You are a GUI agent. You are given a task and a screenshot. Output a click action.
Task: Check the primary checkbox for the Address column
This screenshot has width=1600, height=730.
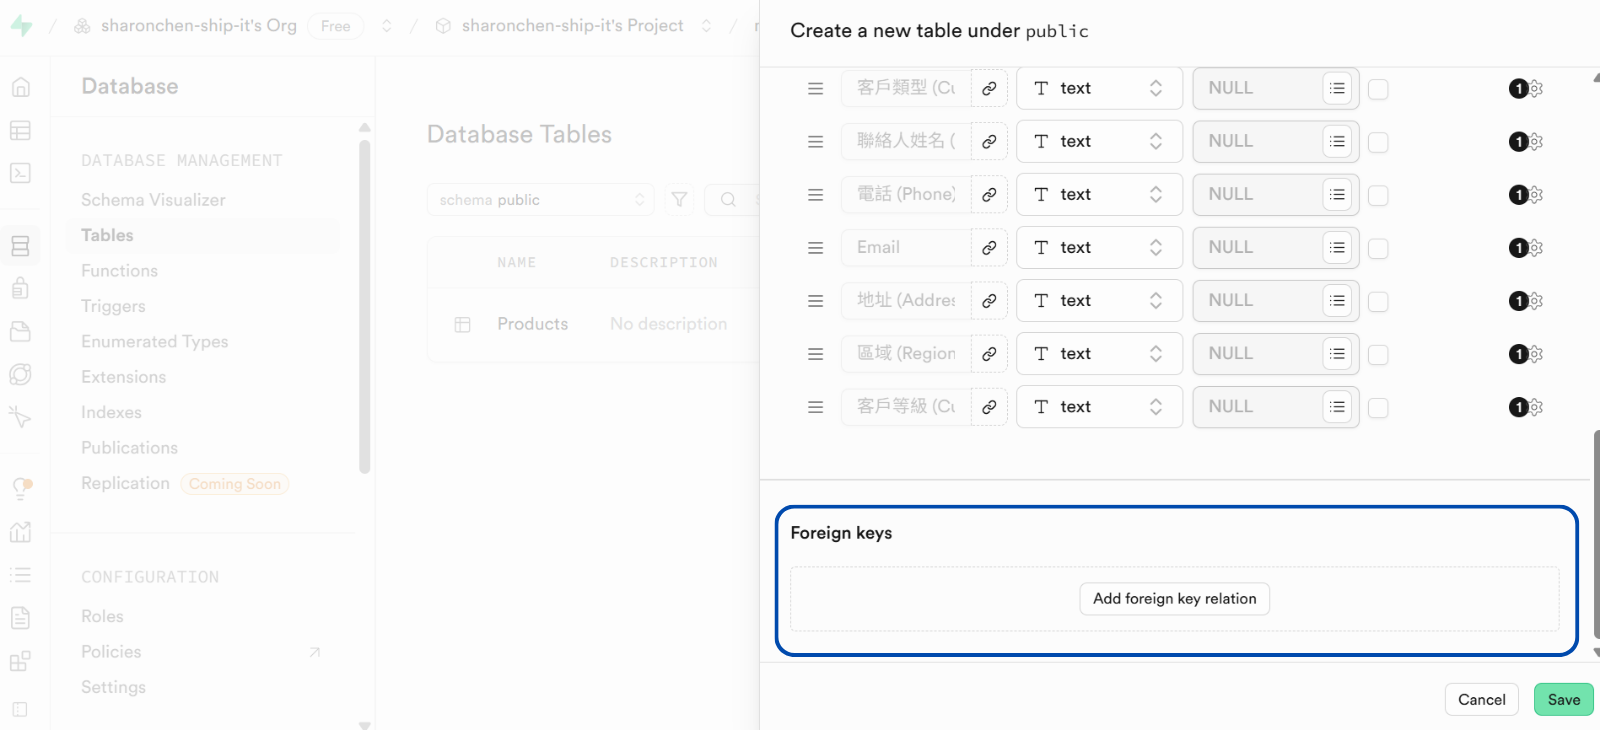point(1378,301)
